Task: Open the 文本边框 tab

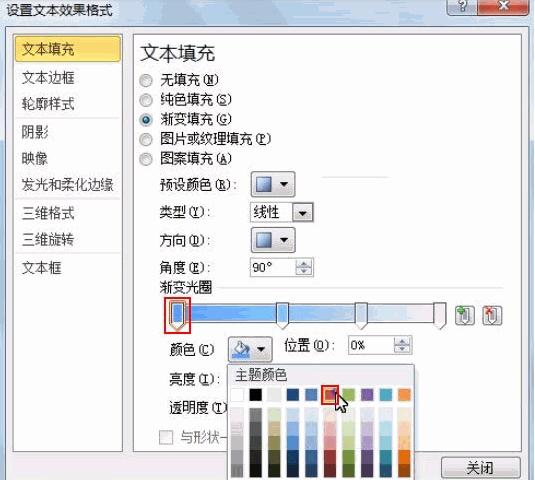Action: click(48, 78)
